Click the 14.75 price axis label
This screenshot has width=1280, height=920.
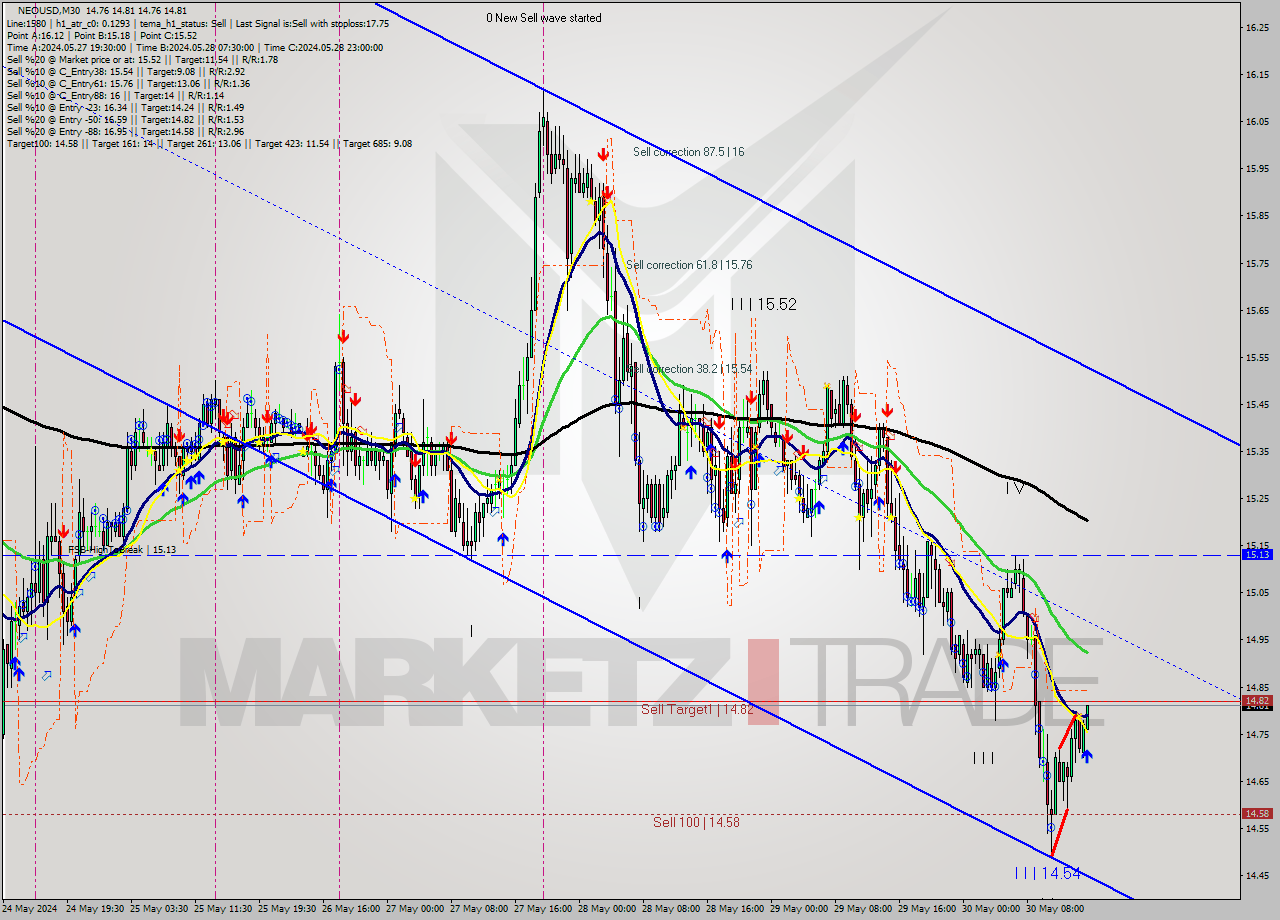(x=1256, y=734)
